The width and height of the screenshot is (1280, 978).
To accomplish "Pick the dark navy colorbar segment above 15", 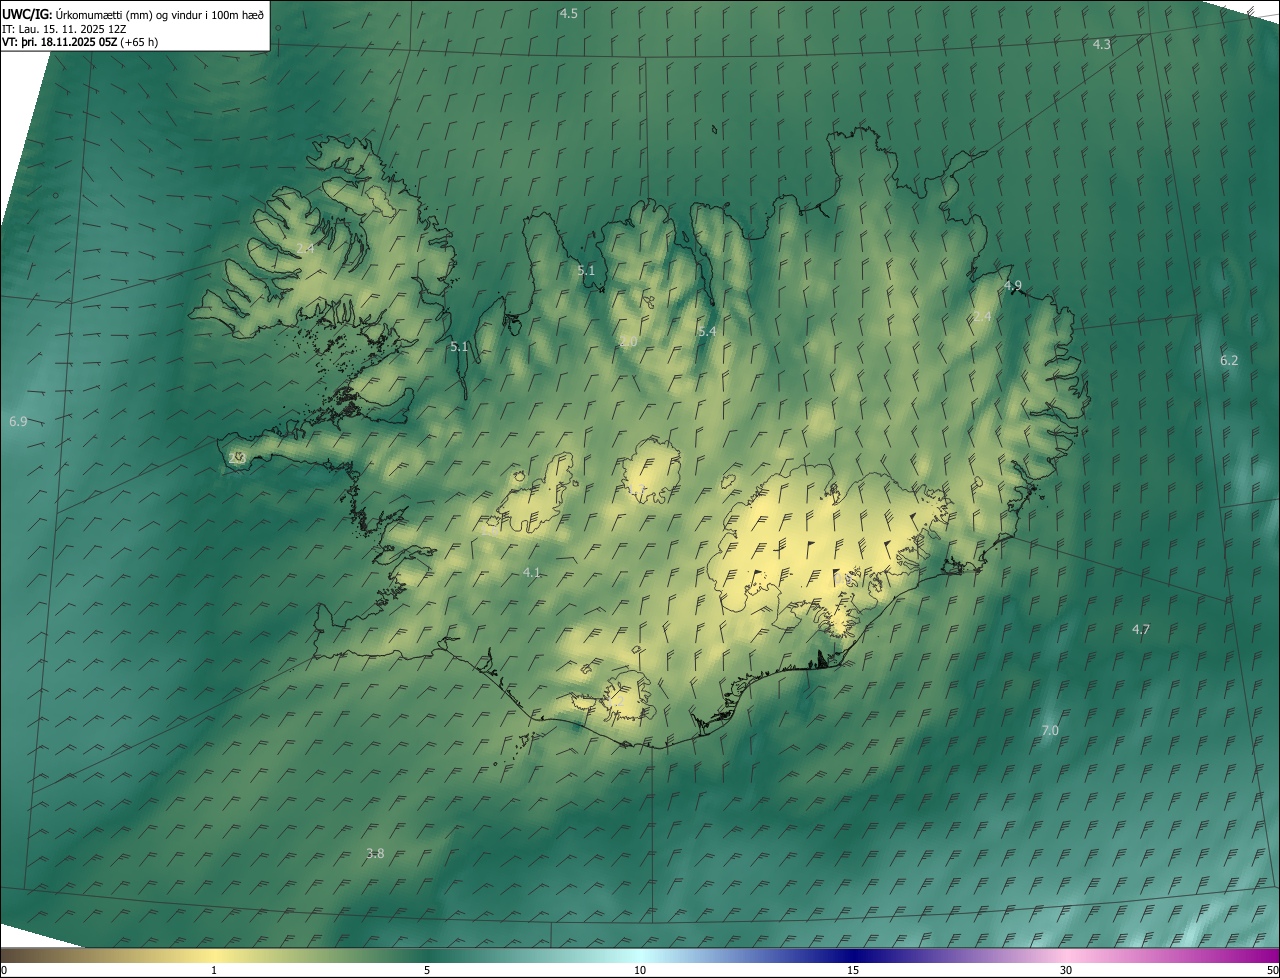I will click(x=853, y=955).
